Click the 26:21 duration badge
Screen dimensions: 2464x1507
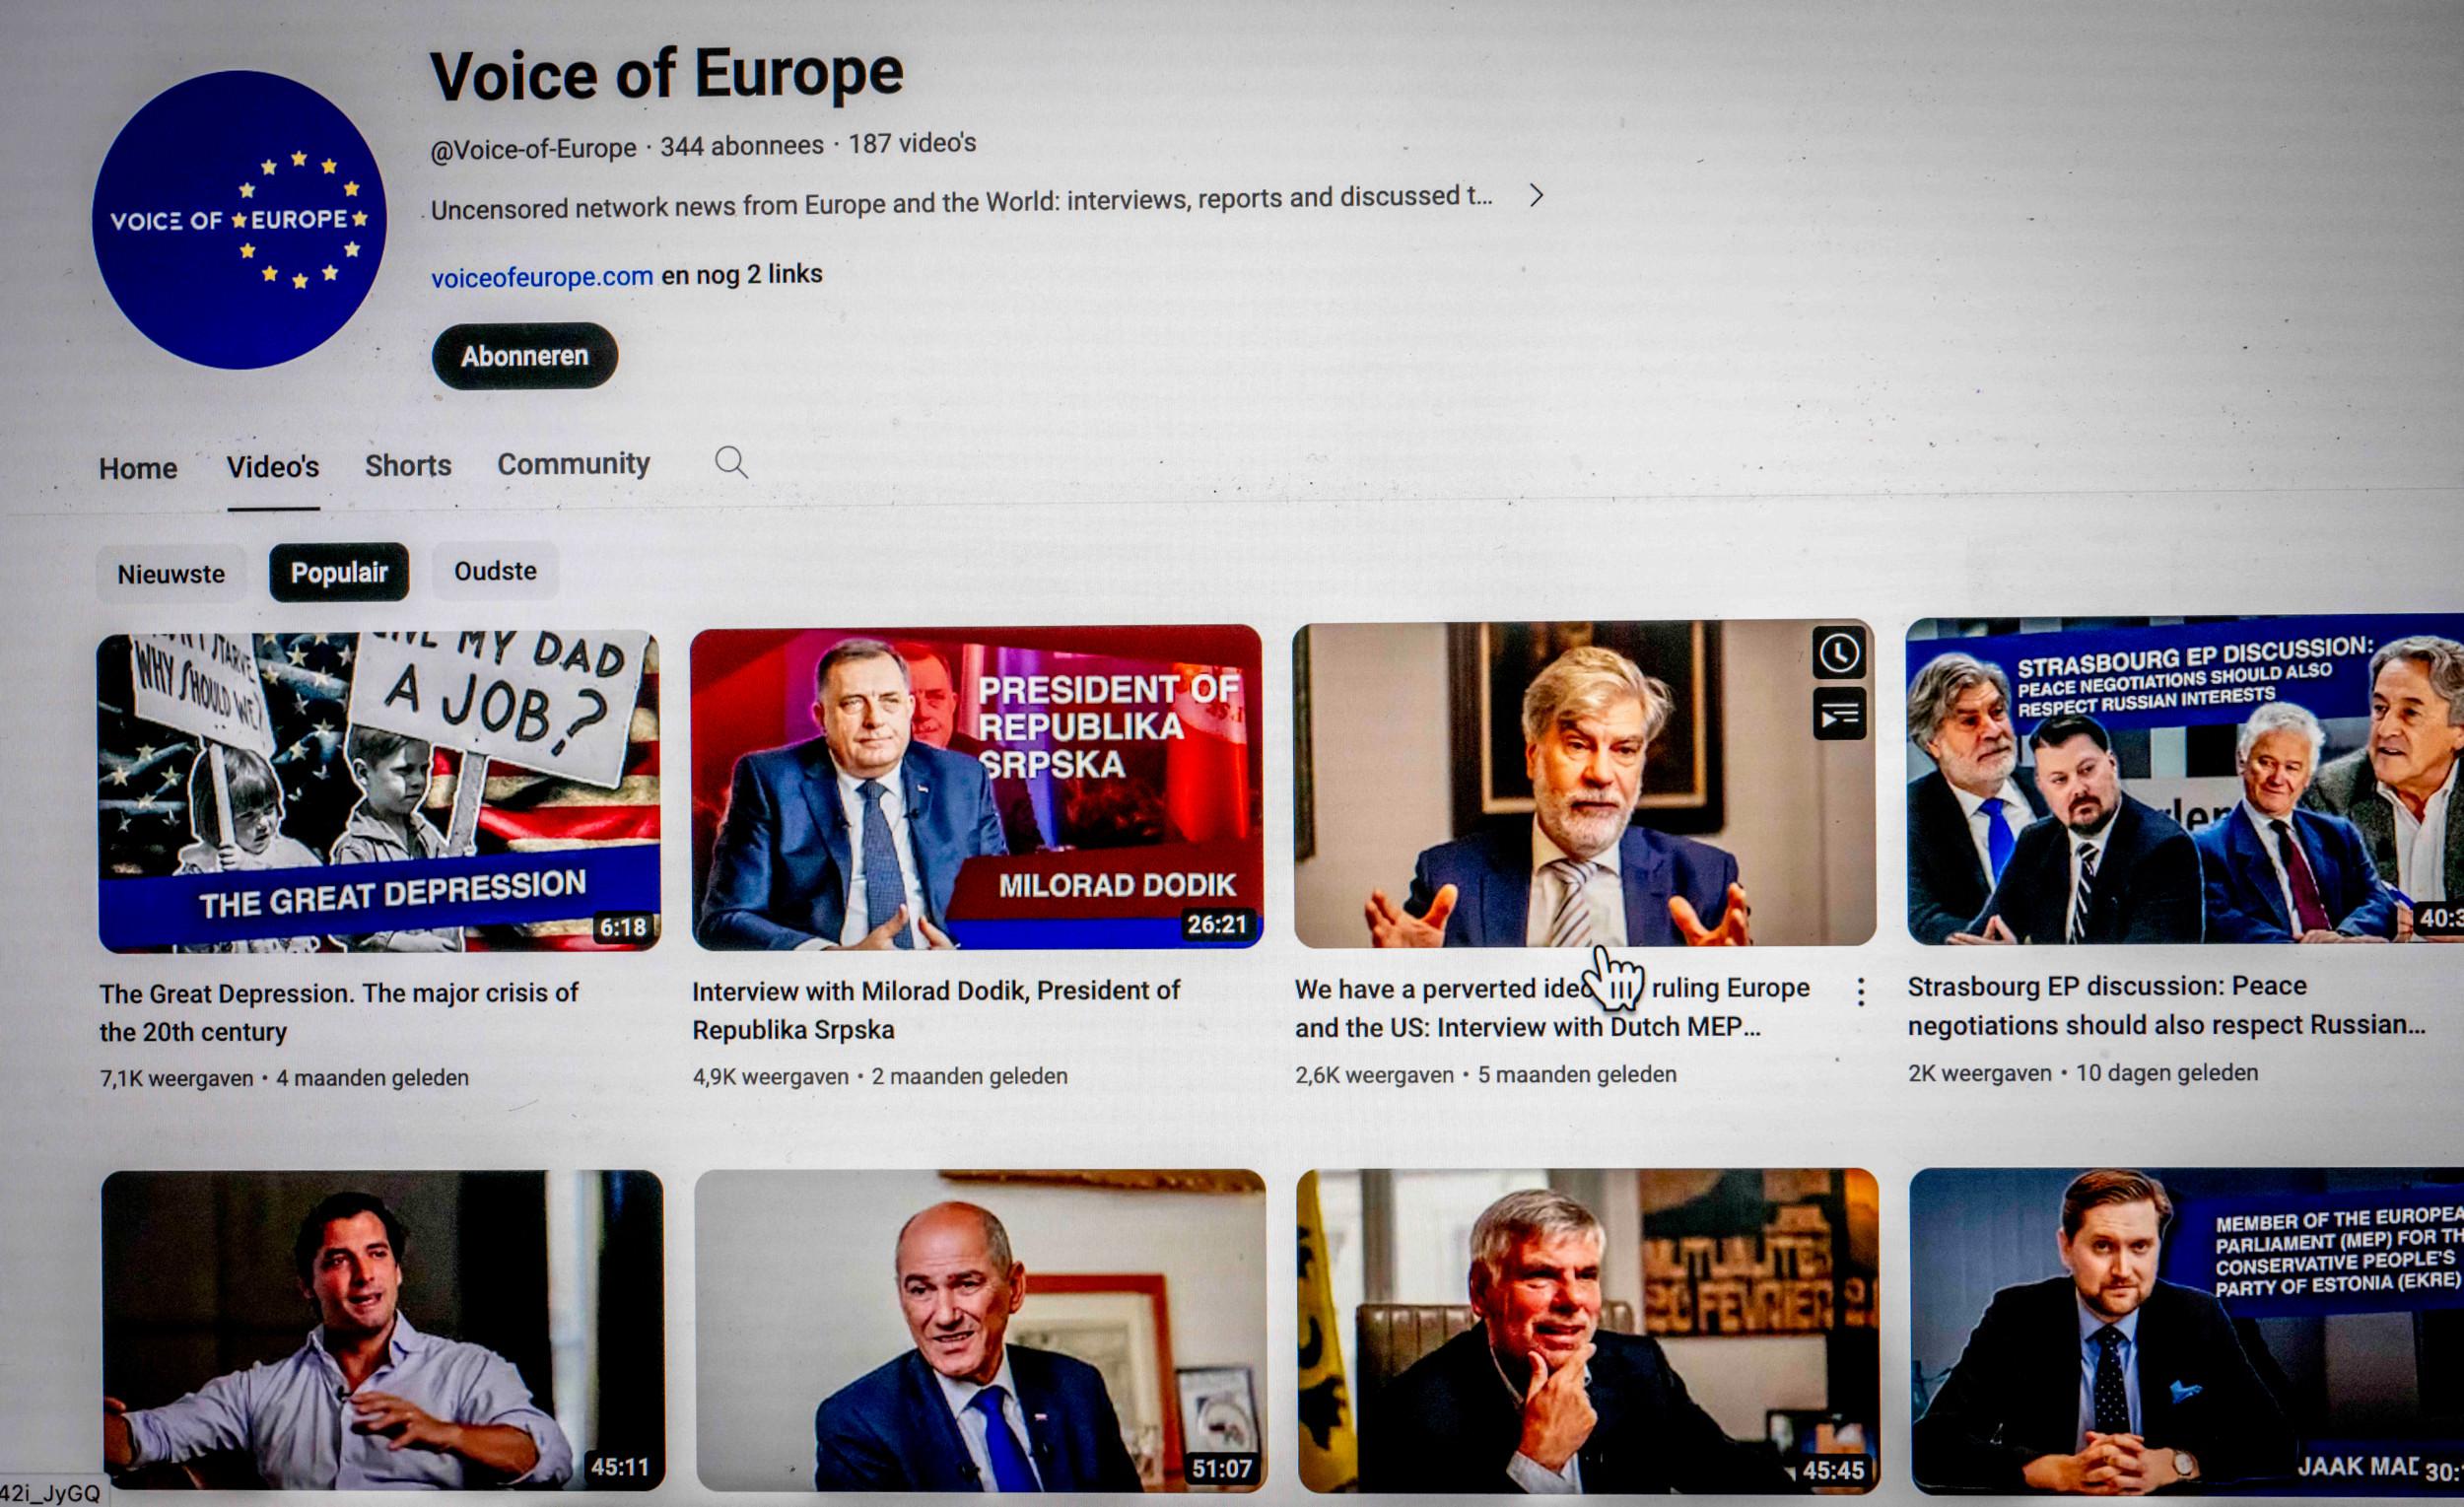tap(1217, 924)
